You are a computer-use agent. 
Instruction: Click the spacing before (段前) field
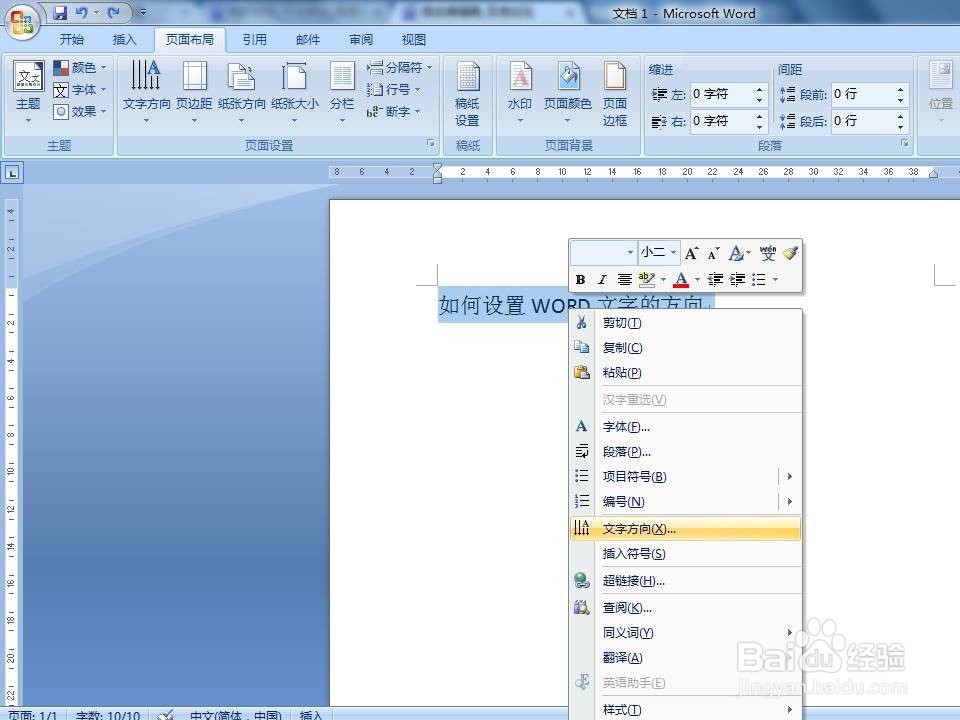click(x=862, y=94)
